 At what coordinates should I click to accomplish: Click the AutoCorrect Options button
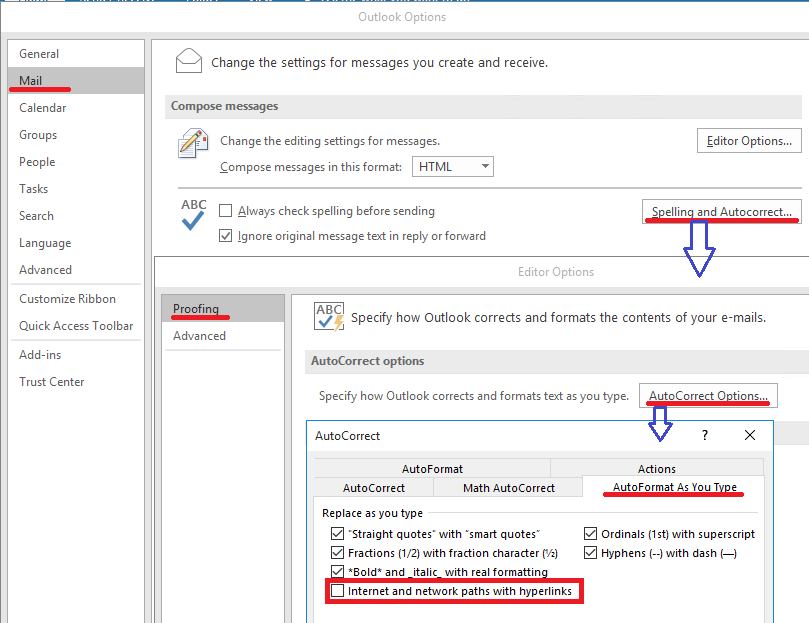point(708,396)
